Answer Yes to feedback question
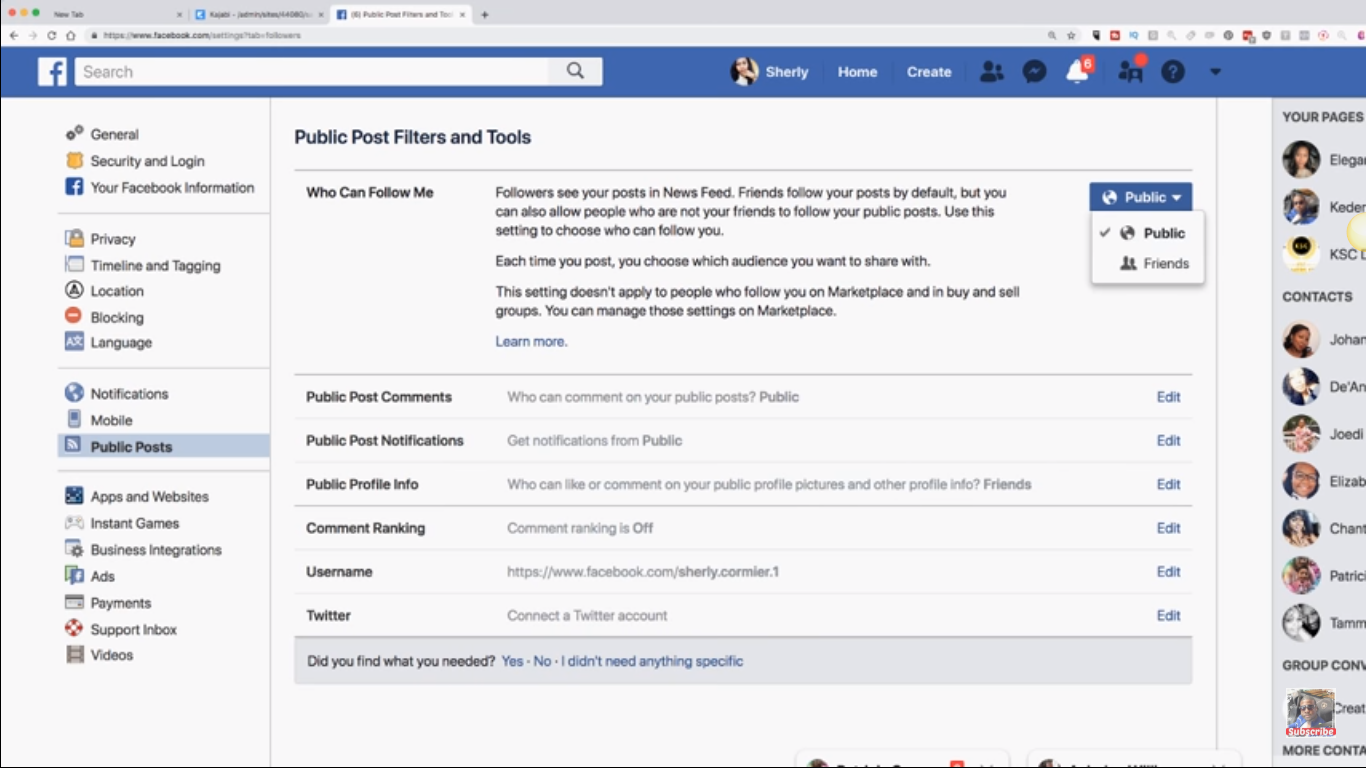 512,661
